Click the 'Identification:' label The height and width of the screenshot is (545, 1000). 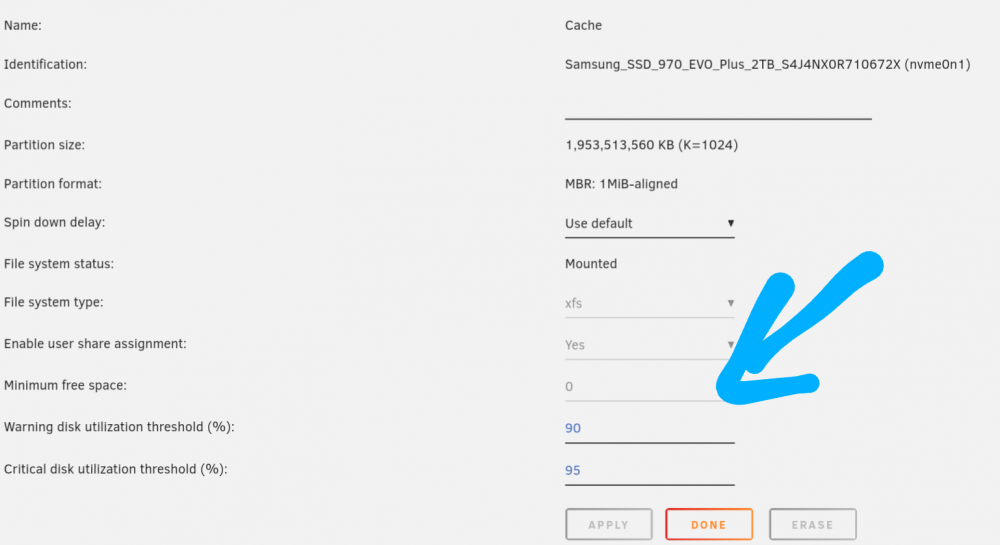[x=45, y=64]
